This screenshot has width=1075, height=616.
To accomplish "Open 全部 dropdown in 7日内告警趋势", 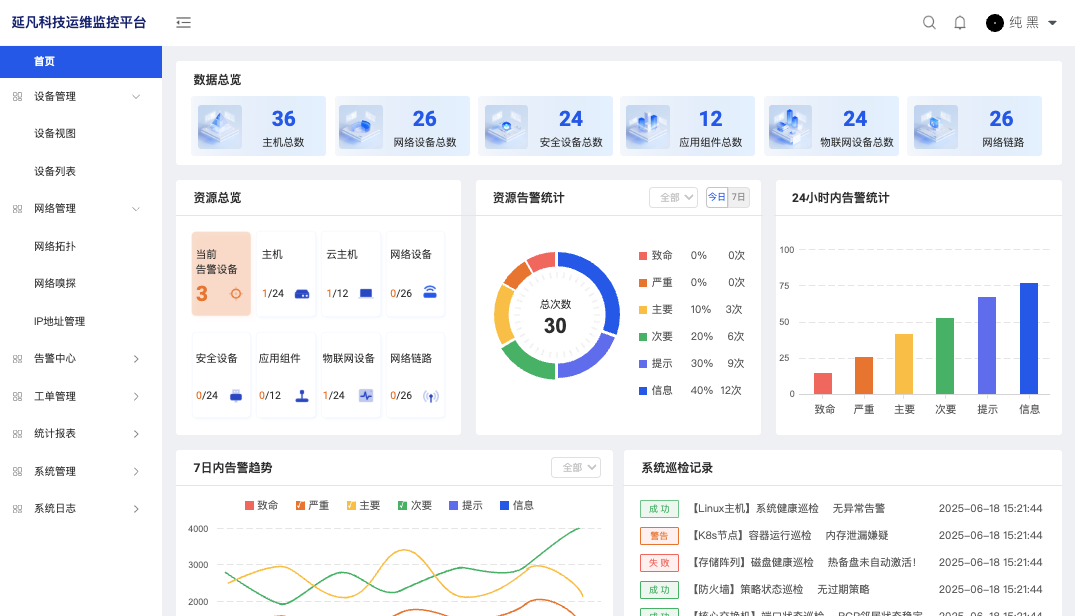I will [576, 467].
